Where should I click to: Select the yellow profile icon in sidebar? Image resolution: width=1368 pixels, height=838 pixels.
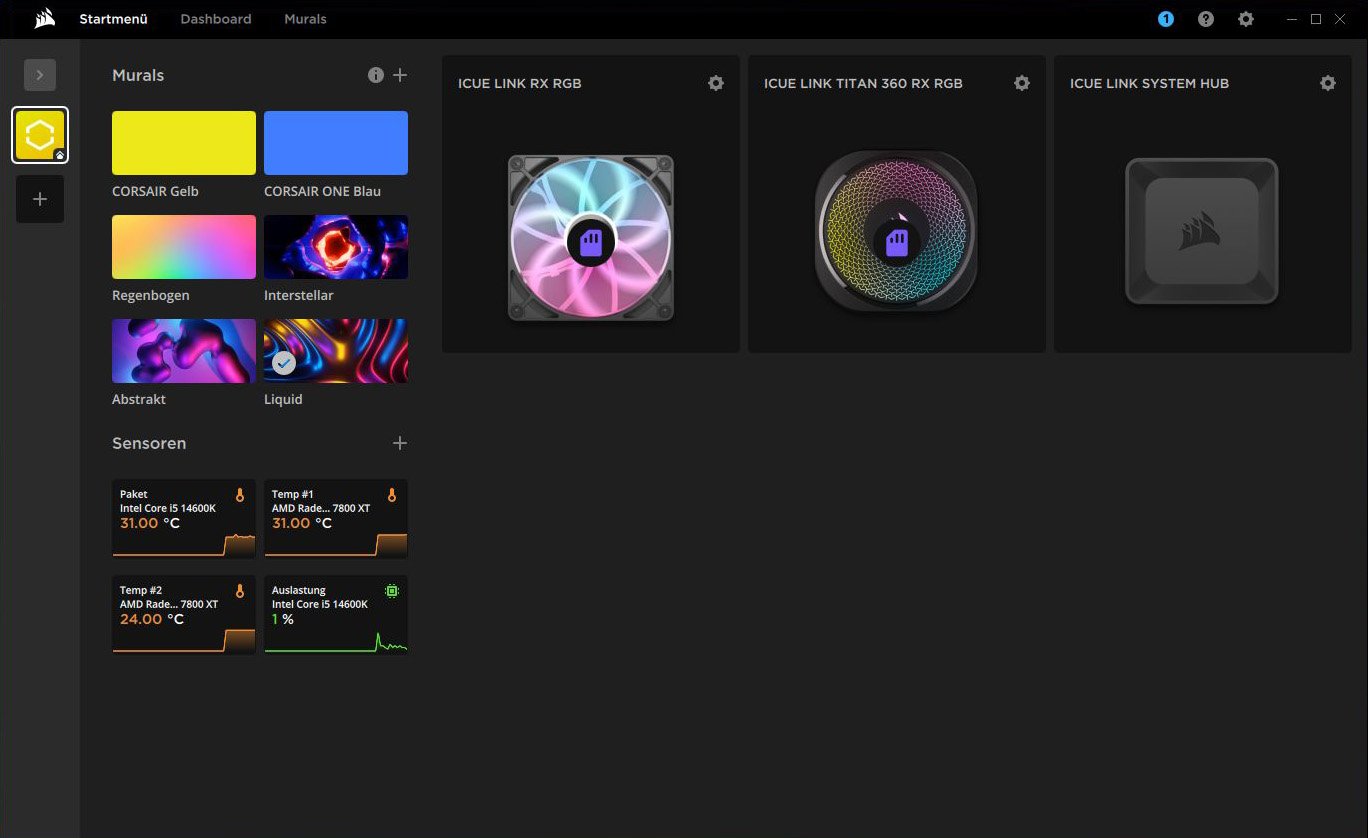[40, 135]
